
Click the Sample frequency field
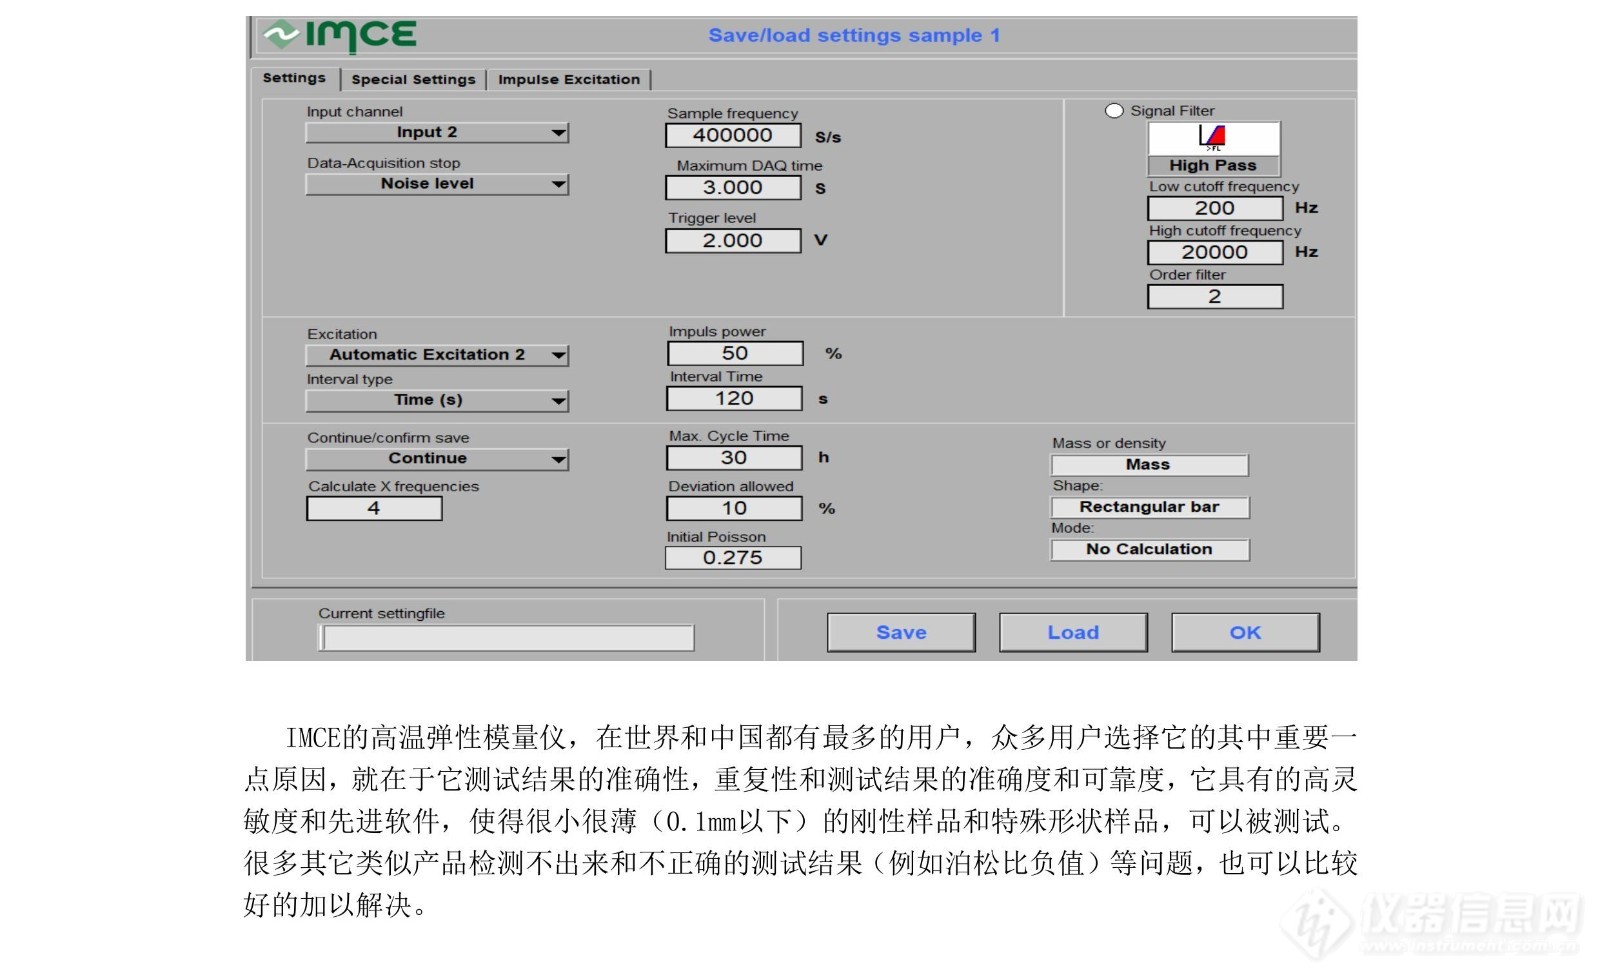point(733,135)
